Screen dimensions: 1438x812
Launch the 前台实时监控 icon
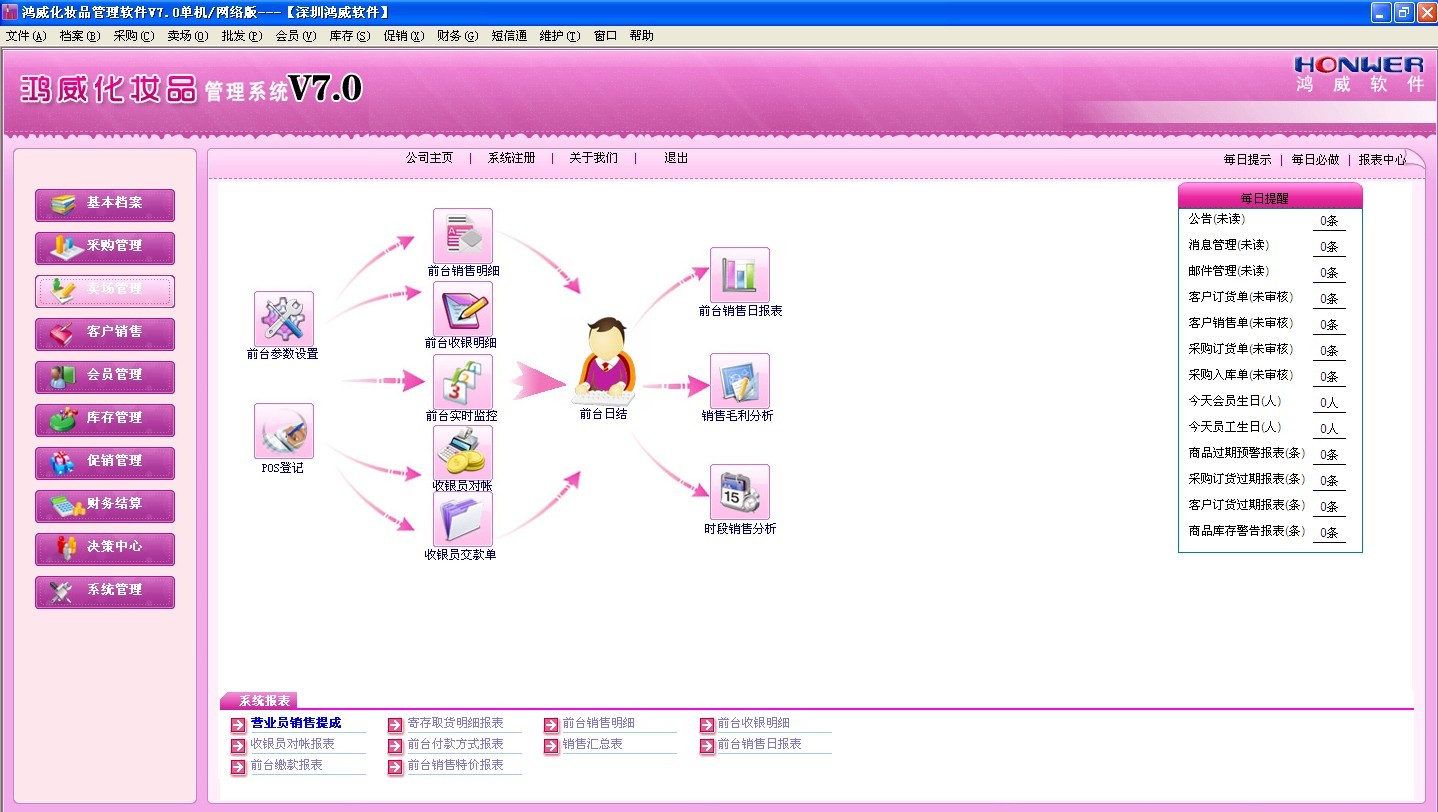click(x=462, y=382)
